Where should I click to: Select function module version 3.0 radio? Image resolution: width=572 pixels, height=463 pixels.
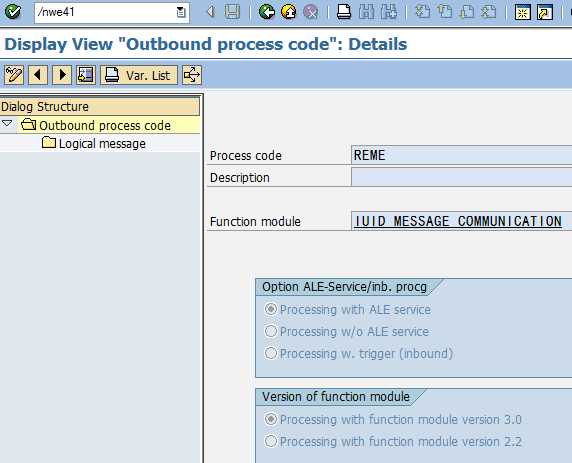[x=271, y=419]
